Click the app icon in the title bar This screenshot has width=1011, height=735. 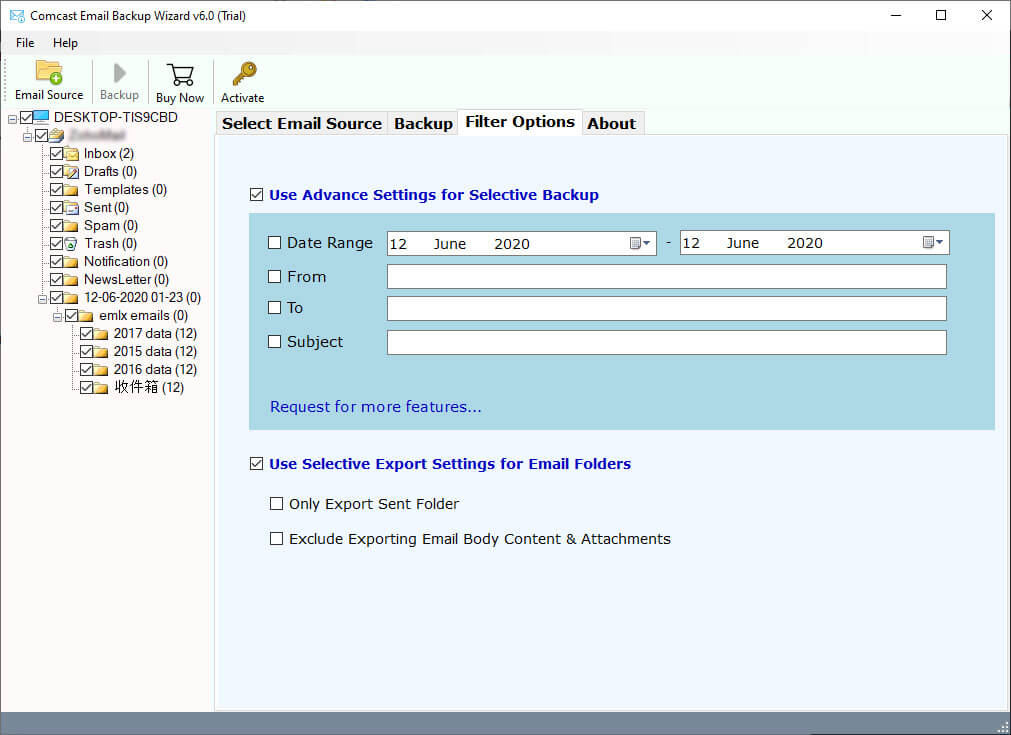[x=17, y=15]
